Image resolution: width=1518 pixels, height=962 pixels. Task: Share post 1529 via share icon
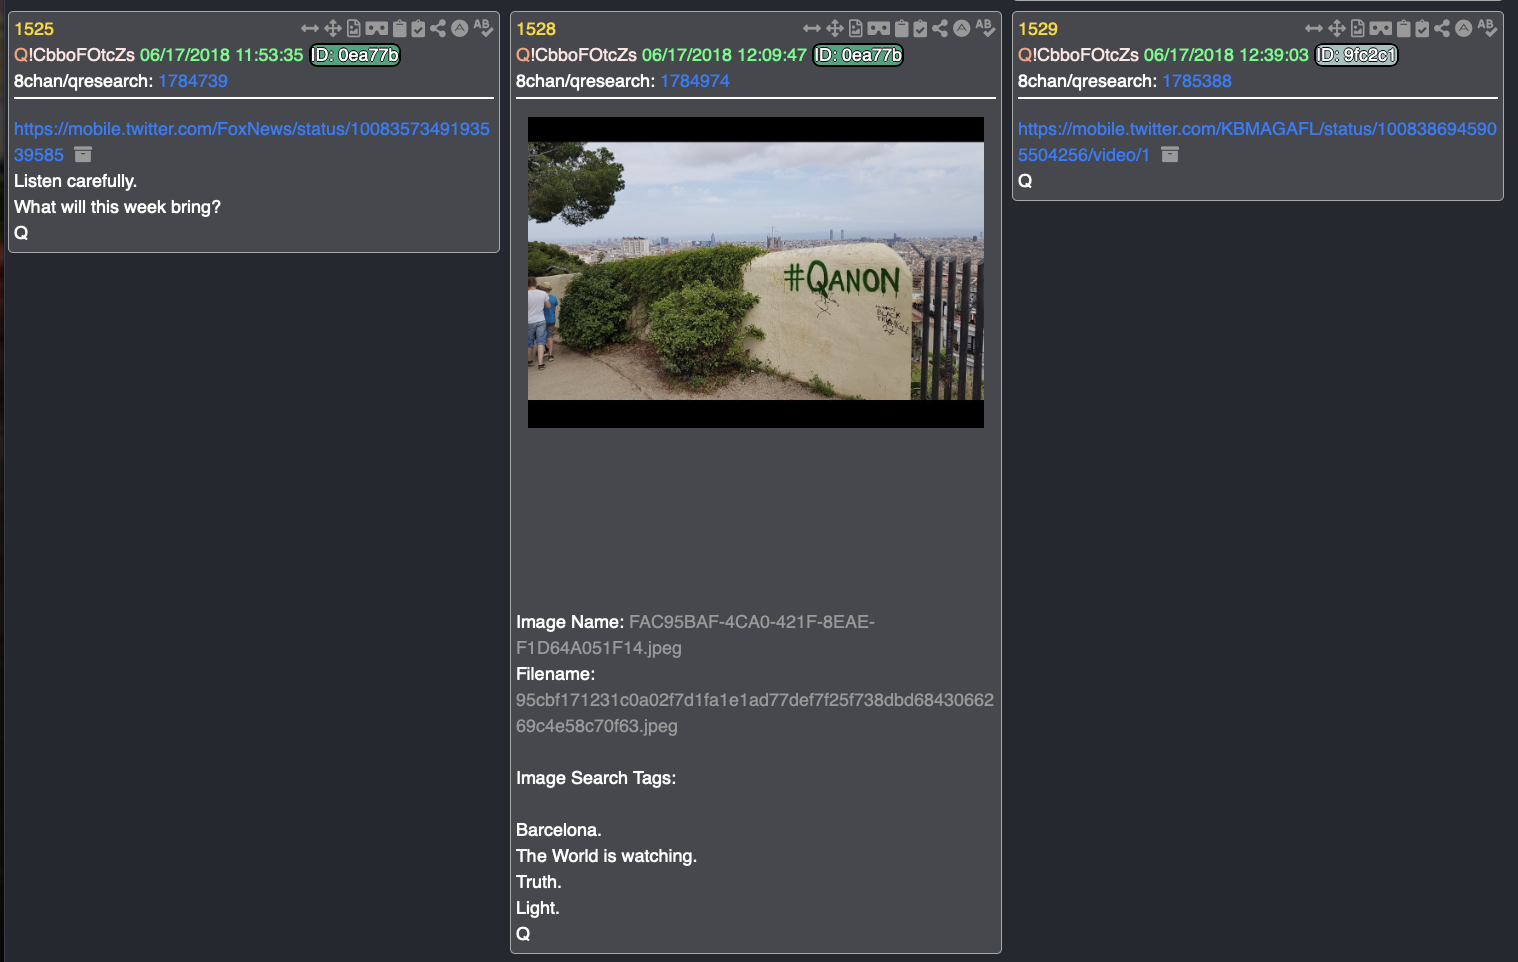(1442, 29)
